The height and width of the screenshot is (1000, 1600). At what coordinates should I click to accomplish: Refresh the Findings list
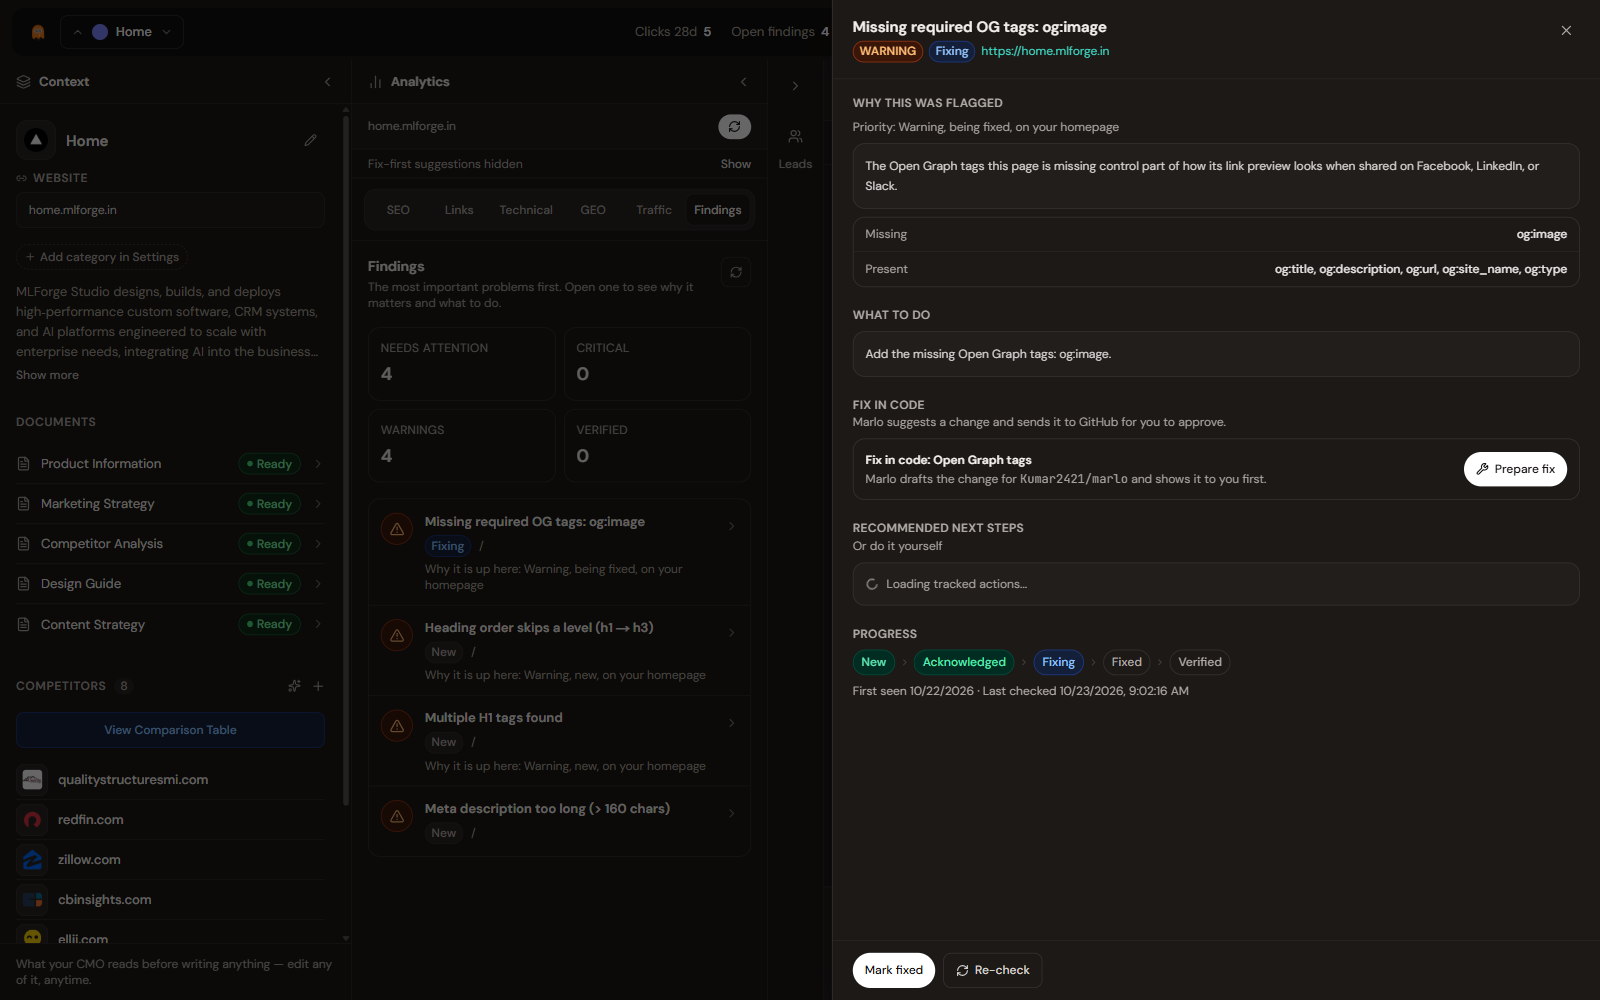736,272
